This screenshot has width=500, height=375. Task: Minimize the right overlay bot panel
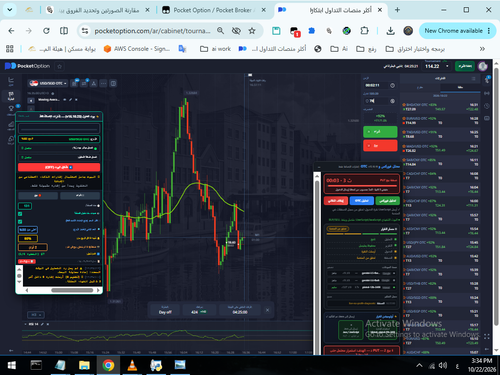coord(319,167)
